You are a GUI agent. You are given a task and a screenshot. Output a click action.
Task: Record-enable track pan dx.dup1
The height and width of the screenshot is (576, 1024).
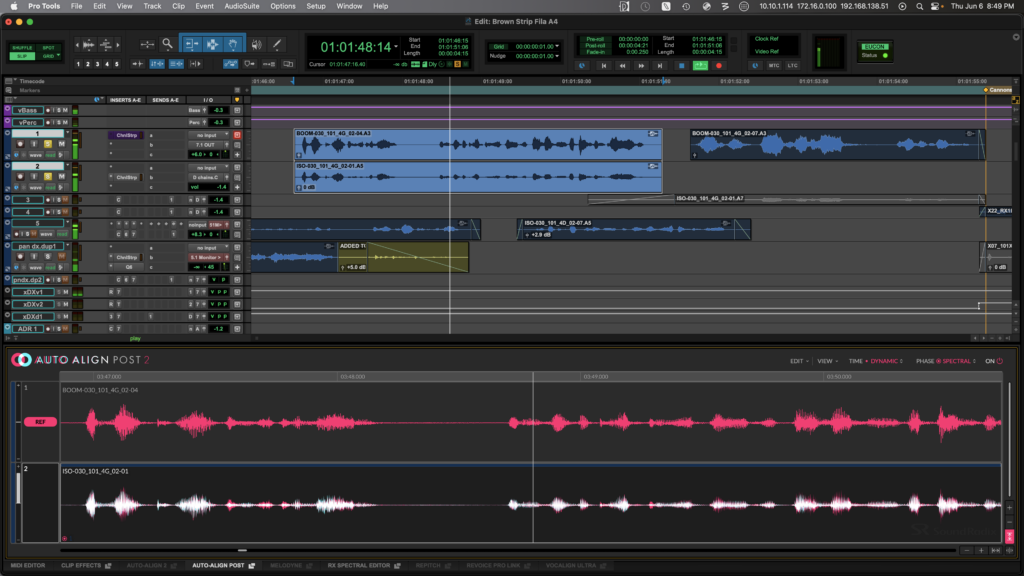click(20, 257)
